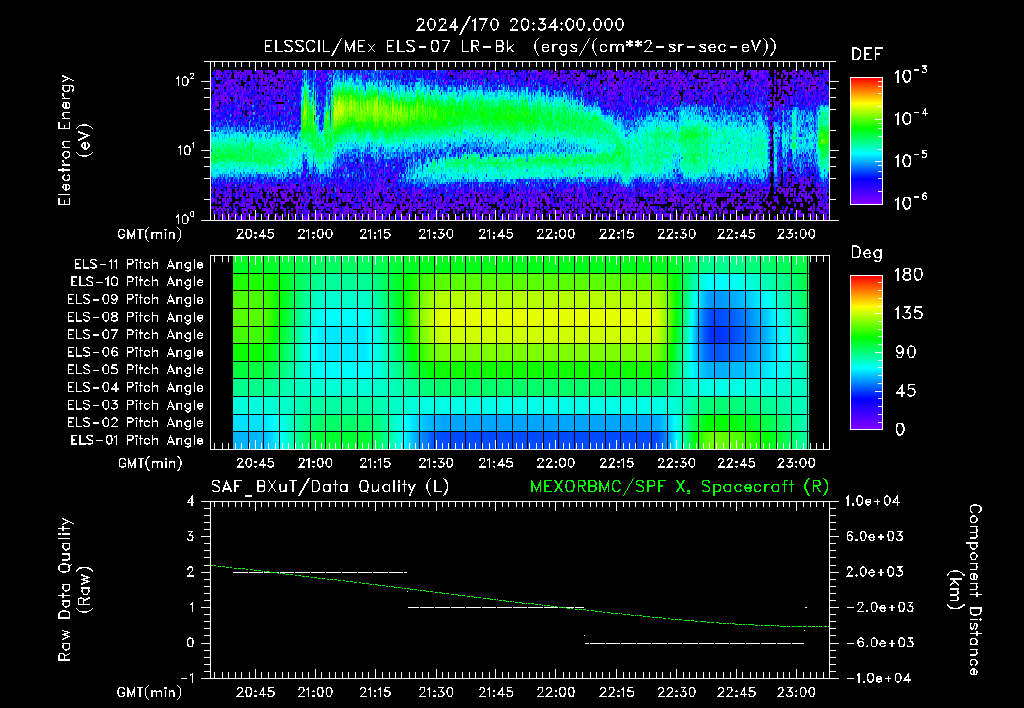Click the 10^1 energy axis tick label
Image resolution: width=1024 pixels, height=708 pixels.
tap(185, 150)
